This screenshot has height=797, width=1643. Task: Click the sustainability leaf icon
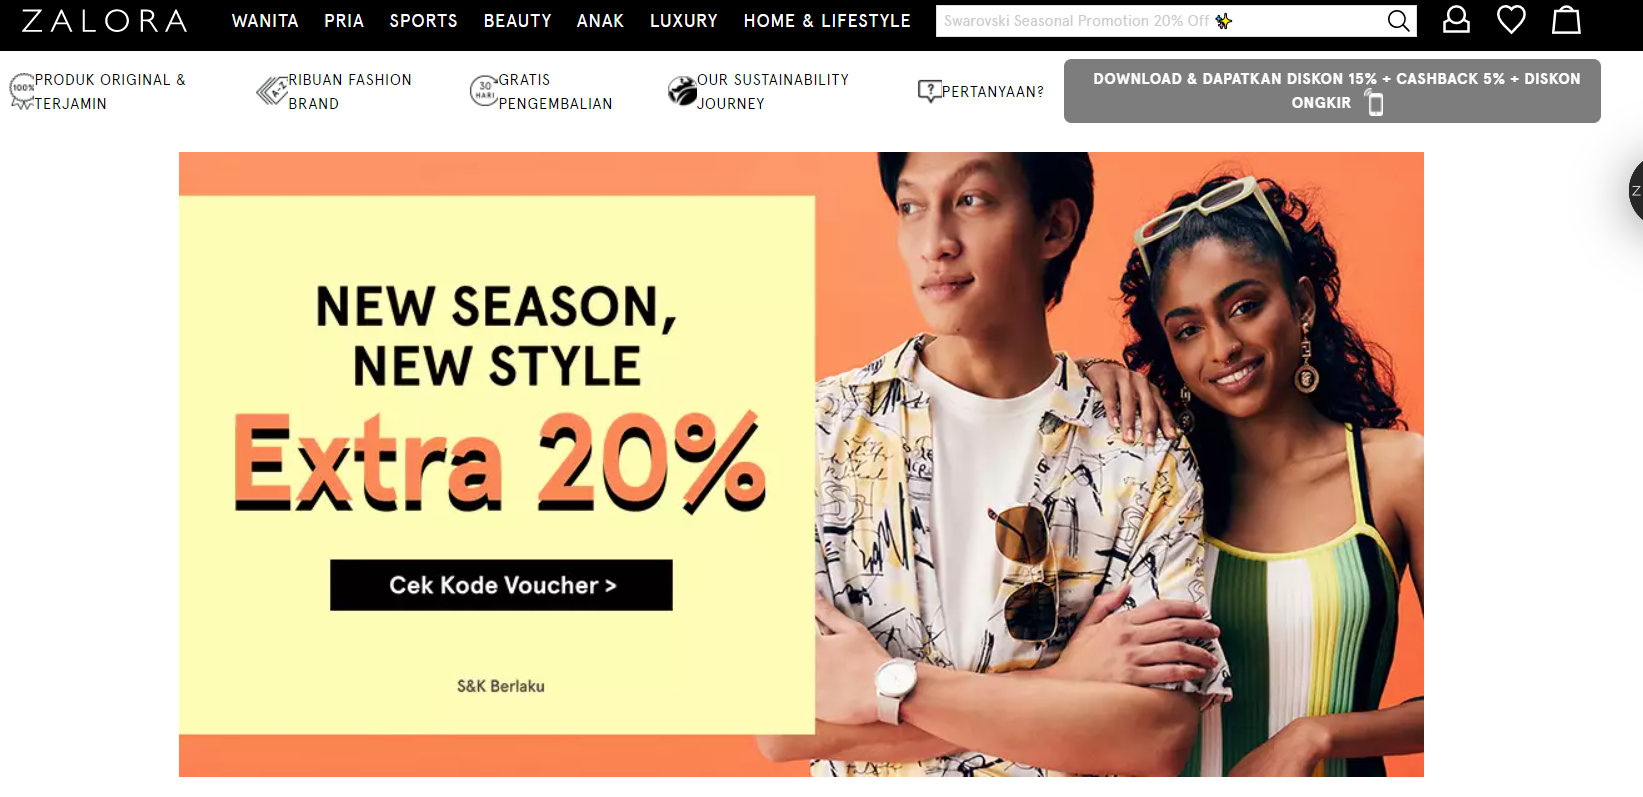click(x=682, y=91)
